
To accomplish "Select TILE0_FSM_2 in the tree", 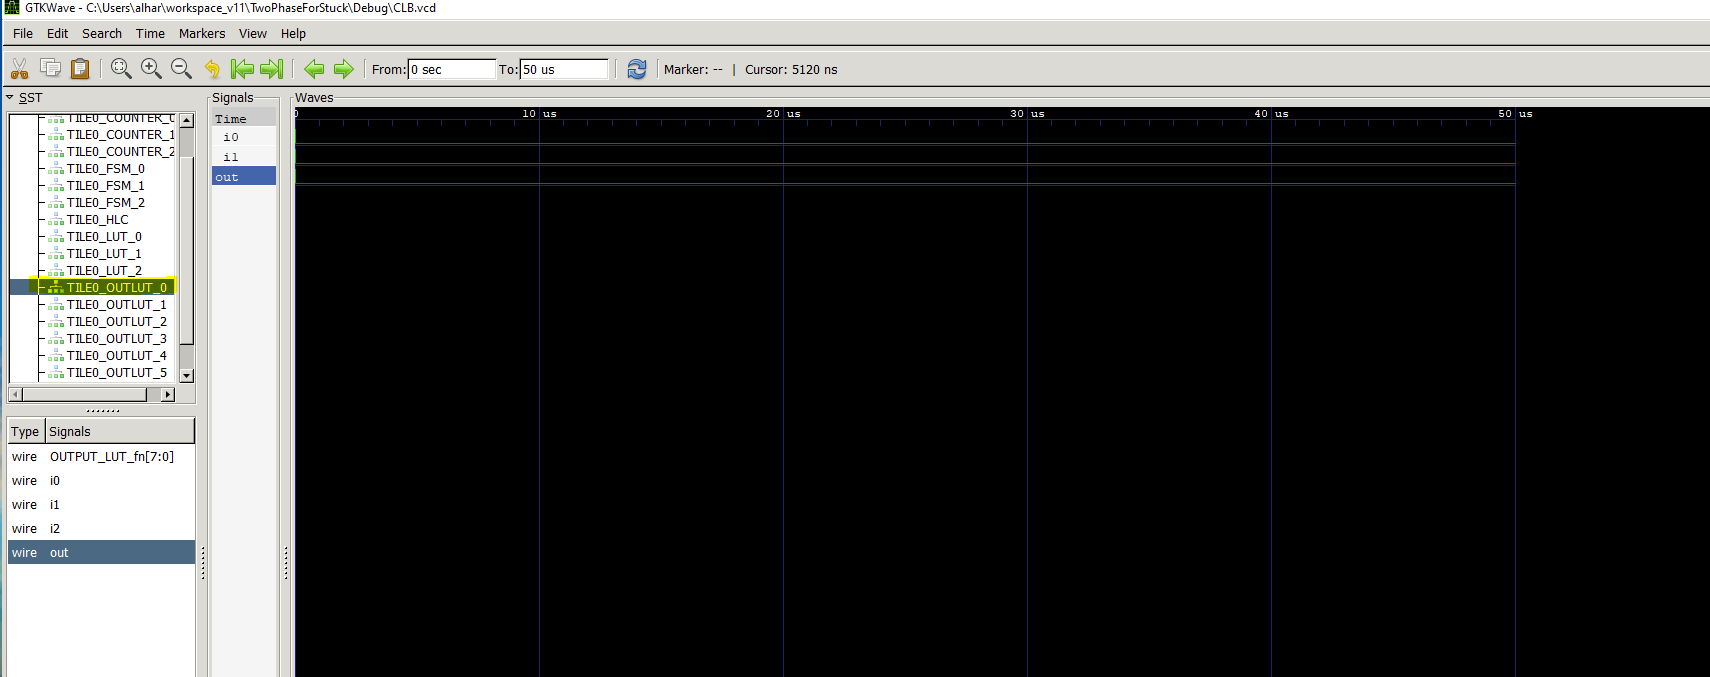I will 106,203.
